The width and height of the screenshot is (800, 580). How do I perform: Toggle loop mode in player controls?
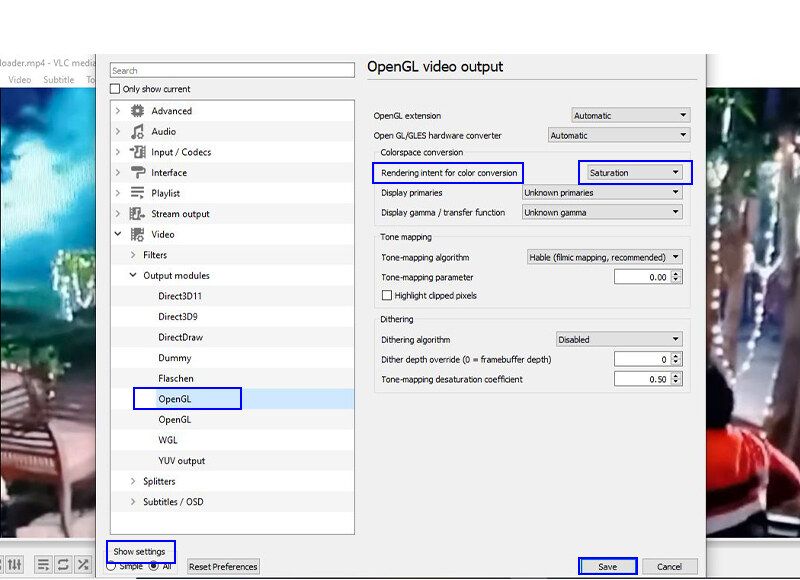pos(63,565)
